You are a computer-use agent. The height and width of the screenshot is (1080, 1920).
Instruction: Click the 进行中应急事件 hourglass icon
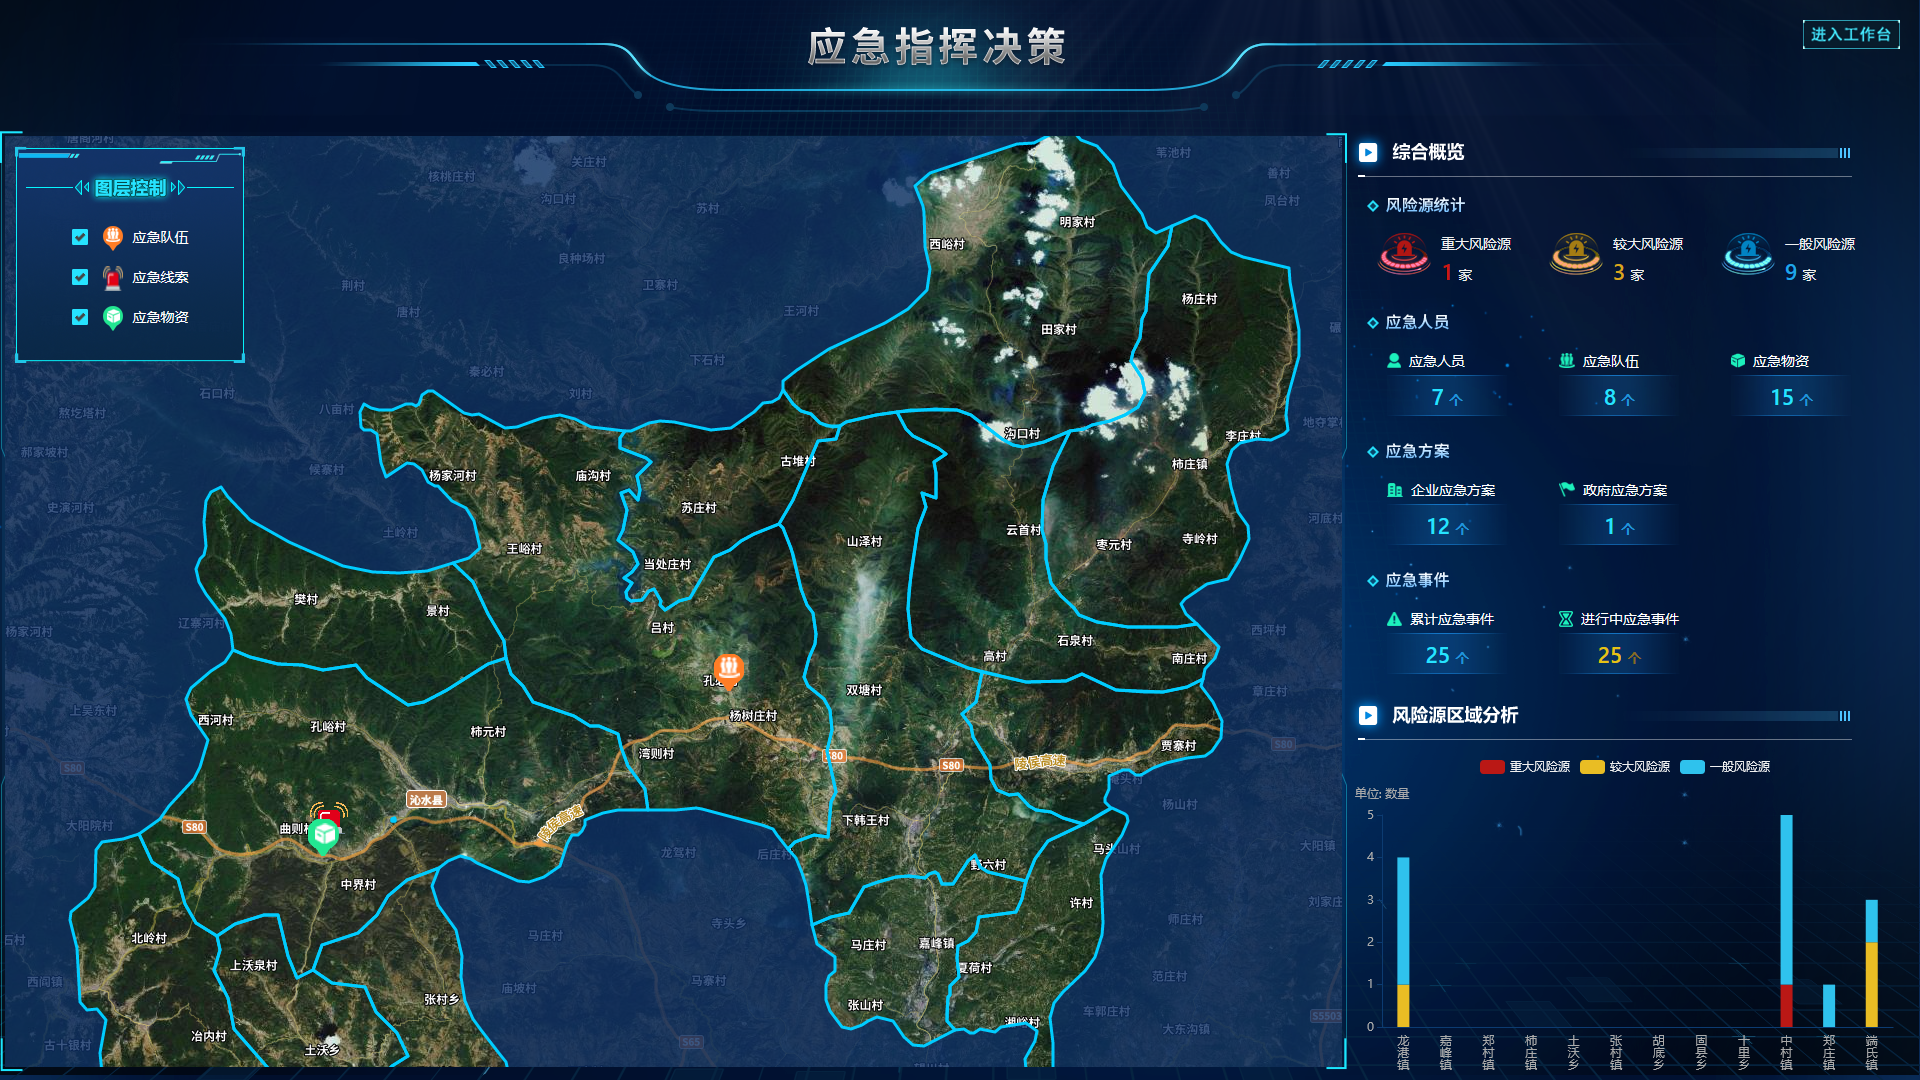[x=1566, y=619]
